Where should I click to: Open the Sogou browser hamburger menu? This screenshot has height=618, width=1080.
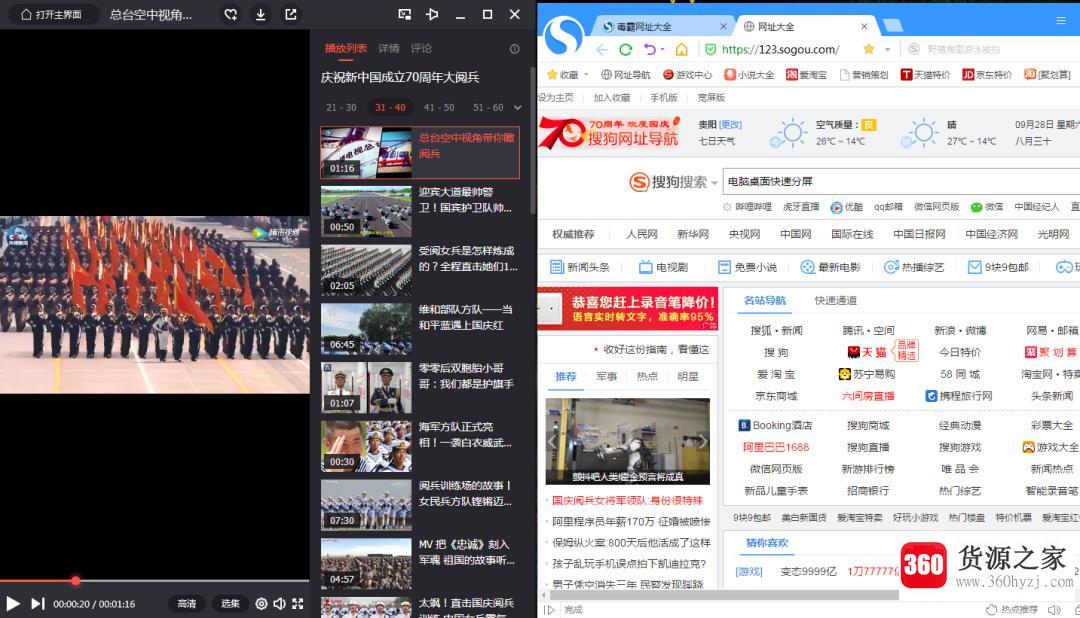click(x=1061, y=21)
